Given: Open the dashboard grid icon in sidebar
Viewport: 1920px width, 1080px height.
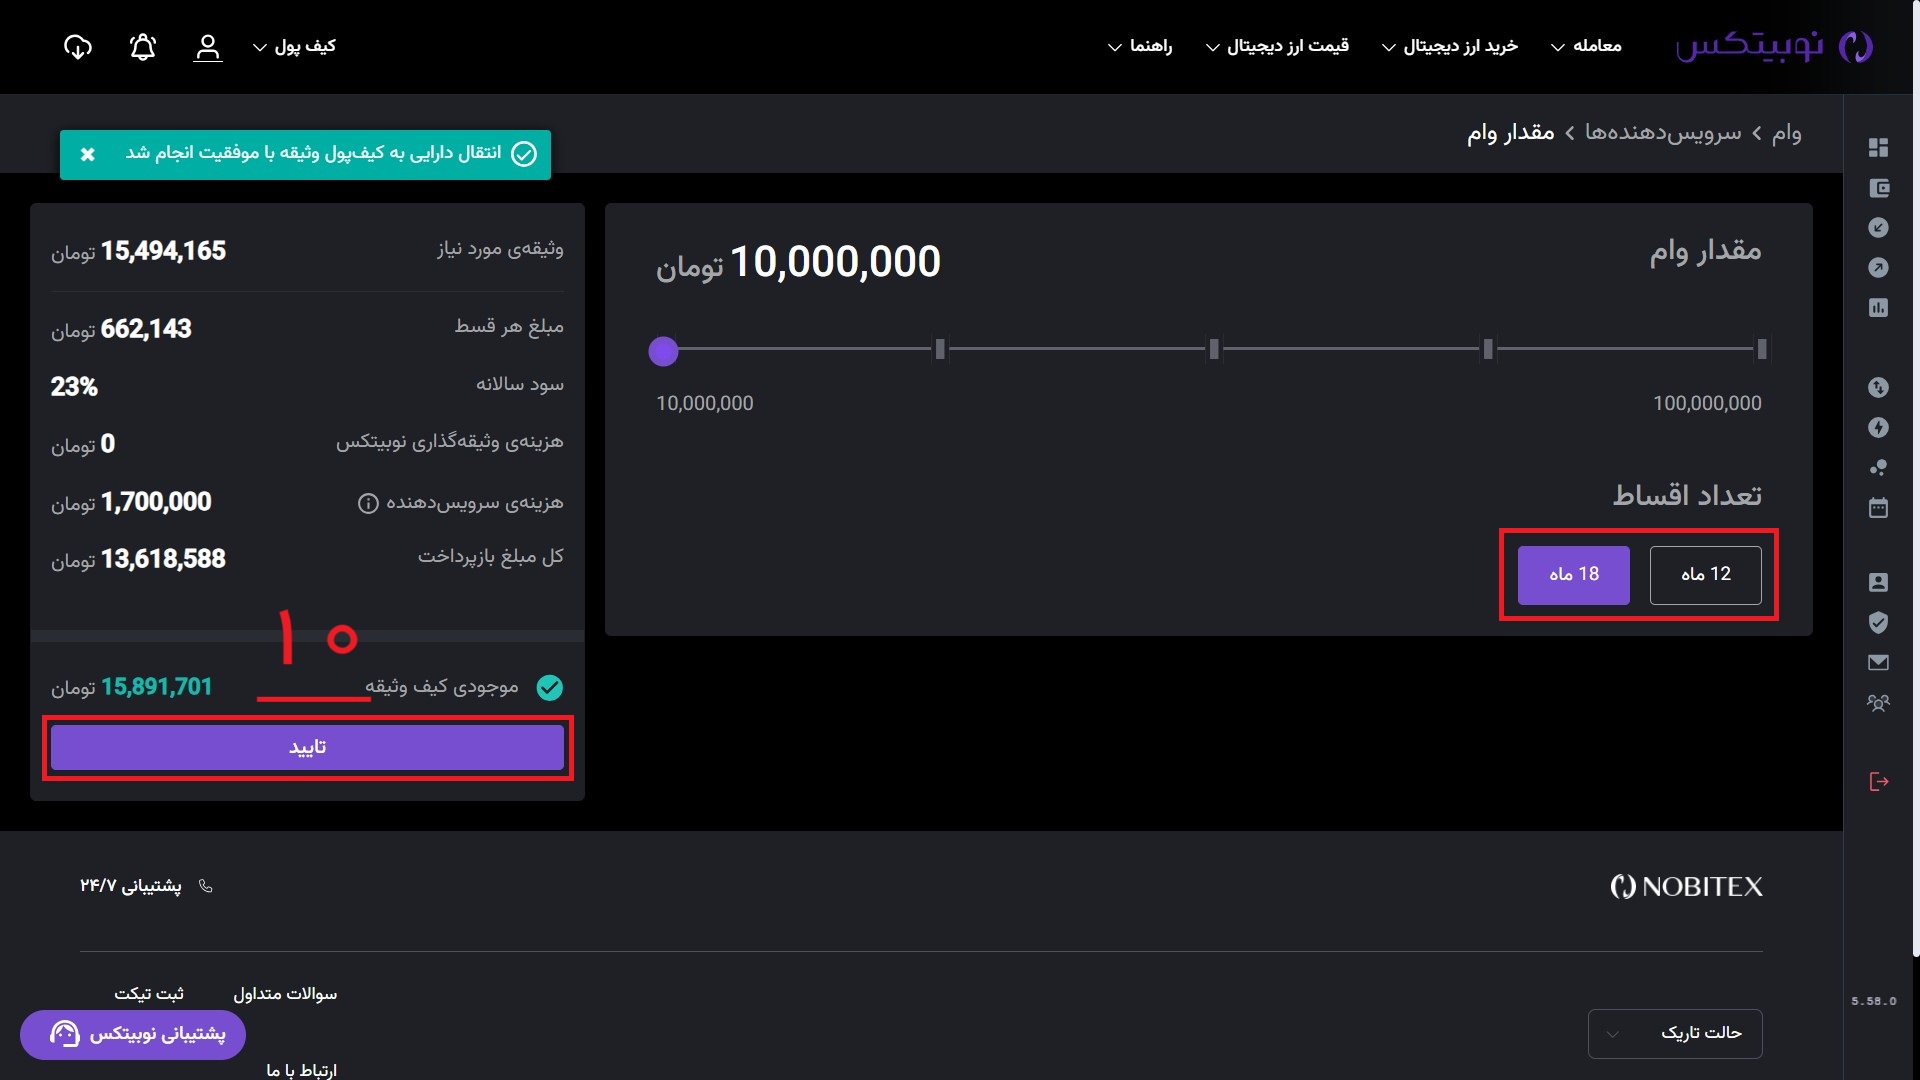Looking at the screenshot, I should 1878,147.
